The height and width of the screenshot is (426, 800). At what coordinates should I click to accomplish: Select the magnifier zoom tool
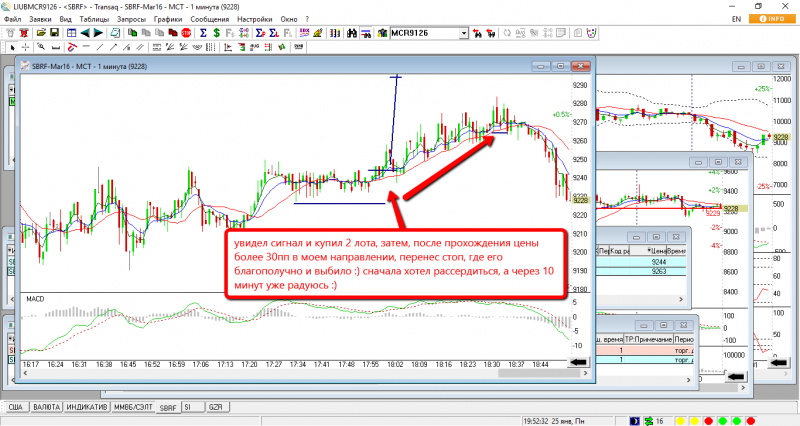click(x=41, y=47)
